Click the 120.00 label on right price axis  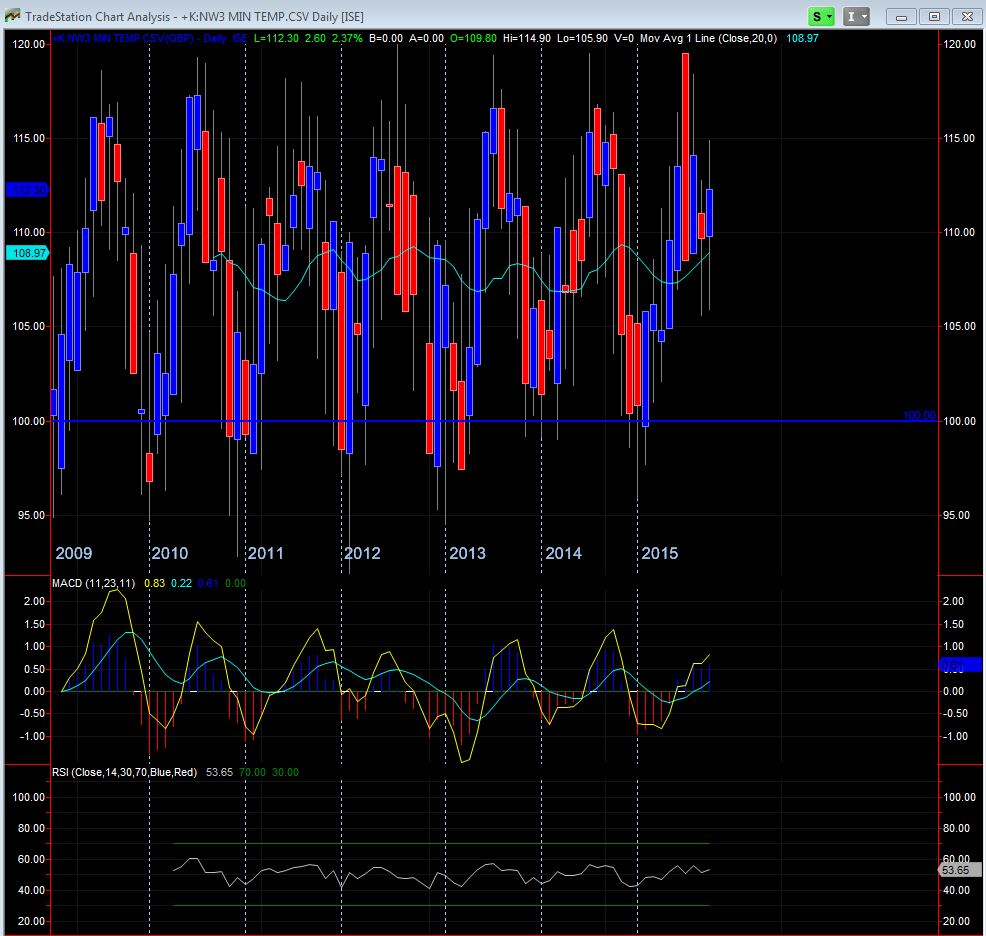[961, 44]
